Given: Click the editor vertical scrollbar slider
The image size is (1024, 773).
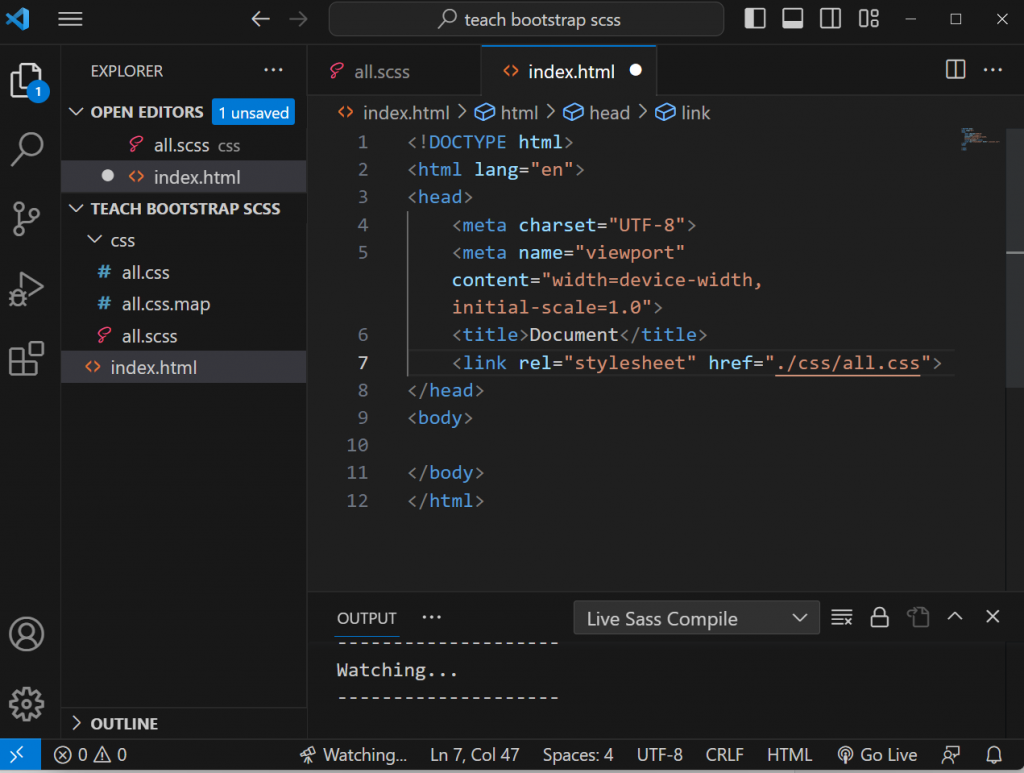Looking at the screenshot, I should pyautogui.click(x=1015, y=258).
